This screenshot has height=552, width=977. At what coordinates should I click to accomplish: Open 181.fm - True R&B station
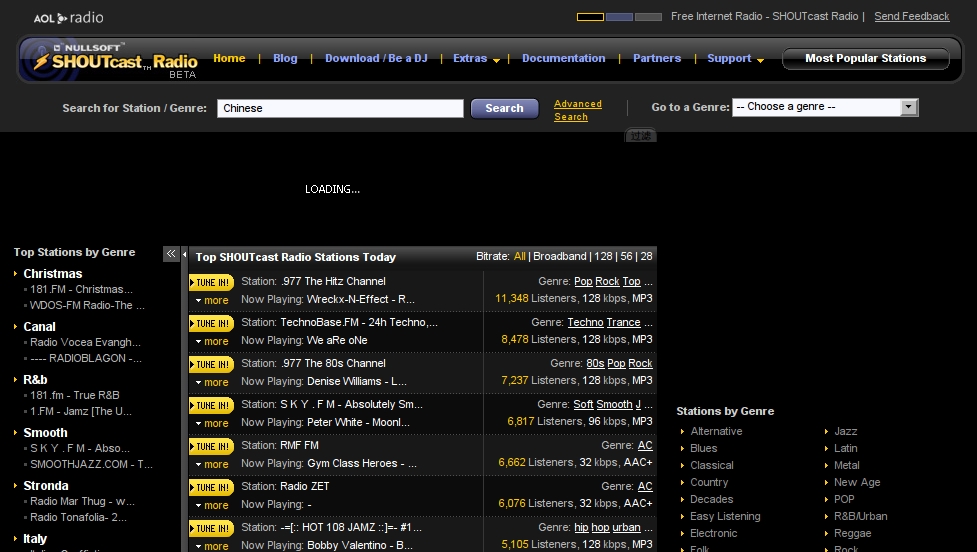[x=75, y=395]
